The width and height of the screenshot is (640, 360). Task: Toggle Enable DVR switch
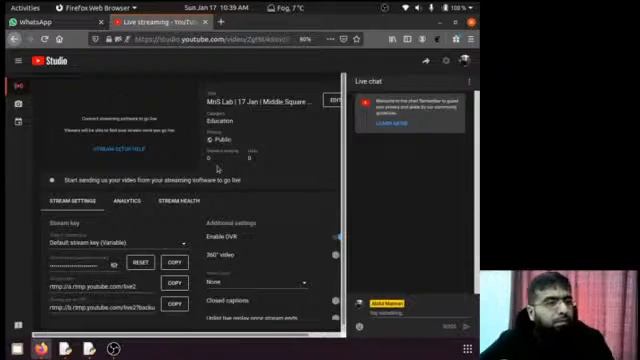tap(337, 237)
